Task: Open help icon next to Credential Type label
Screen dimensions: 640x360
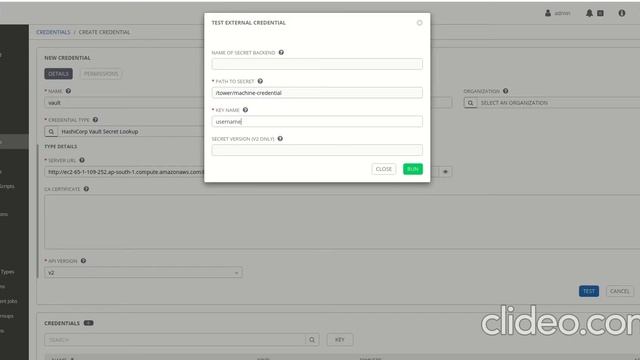Action: pyautogui.click(x=95, y=120)
